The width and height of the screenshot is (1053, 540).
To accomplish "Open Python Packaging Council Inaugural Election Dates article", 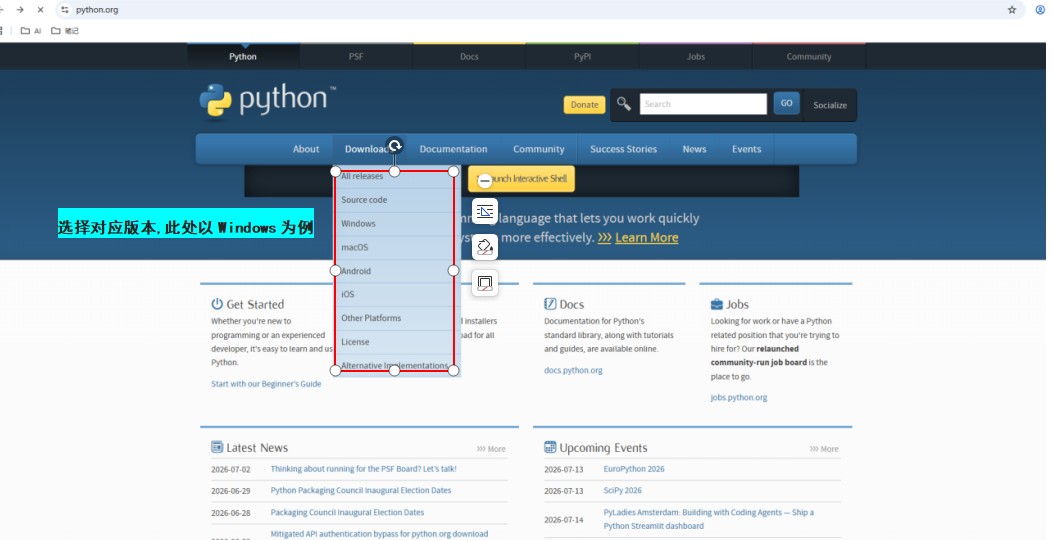I will pyautogui.click(x=361, y=490).
